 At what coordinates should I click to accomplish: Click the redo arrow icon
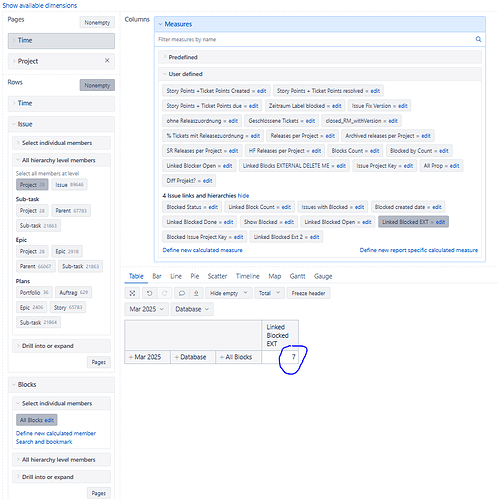coord(164,293)
